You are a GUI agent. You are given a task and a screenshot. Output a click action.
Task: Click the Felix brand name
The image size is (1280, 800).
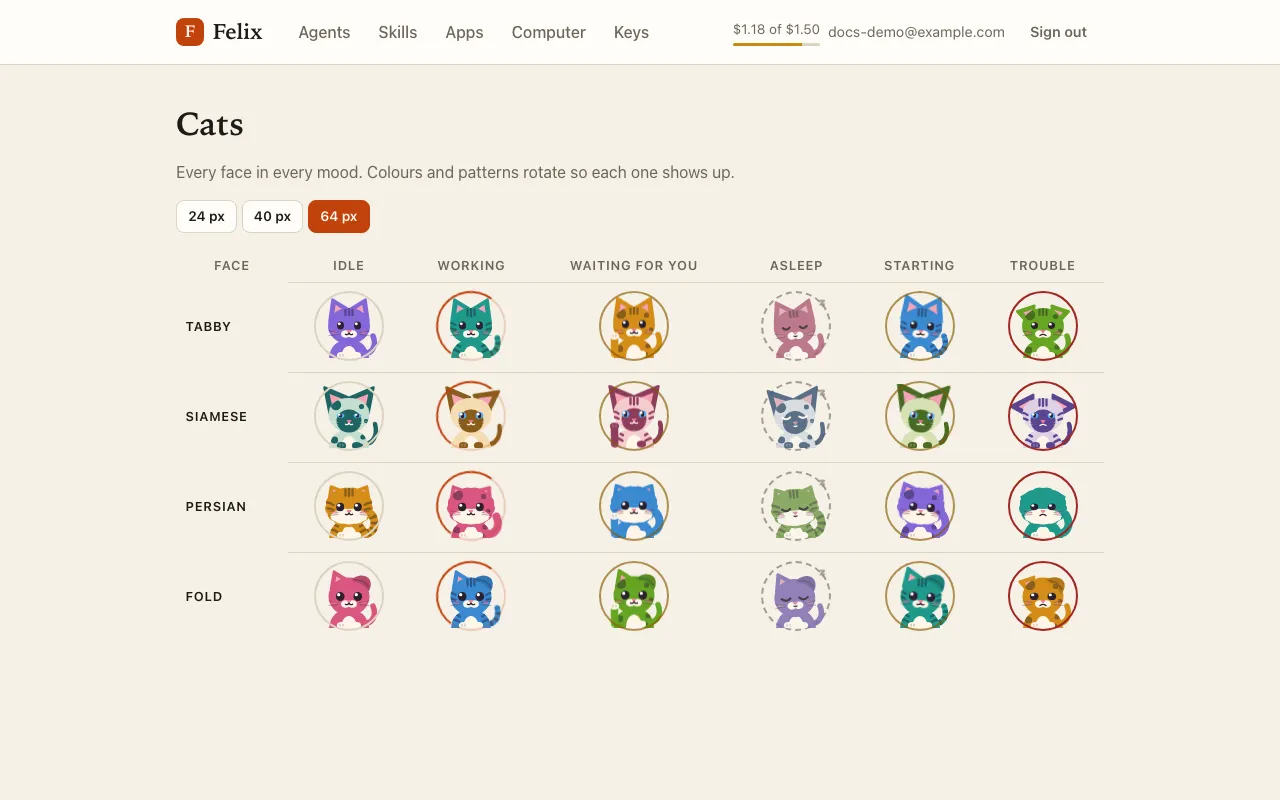(x=238, y=32)
